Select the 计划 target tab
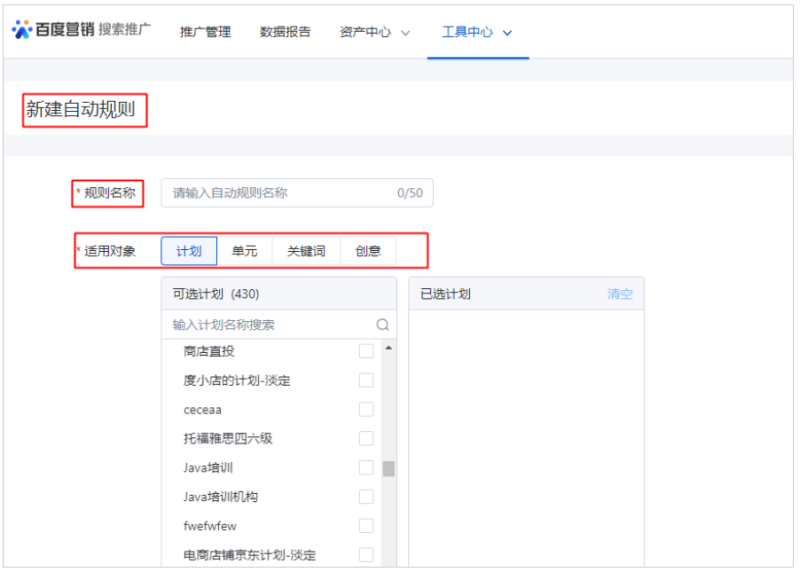This screenshot has width=800, height=572. 189,251
